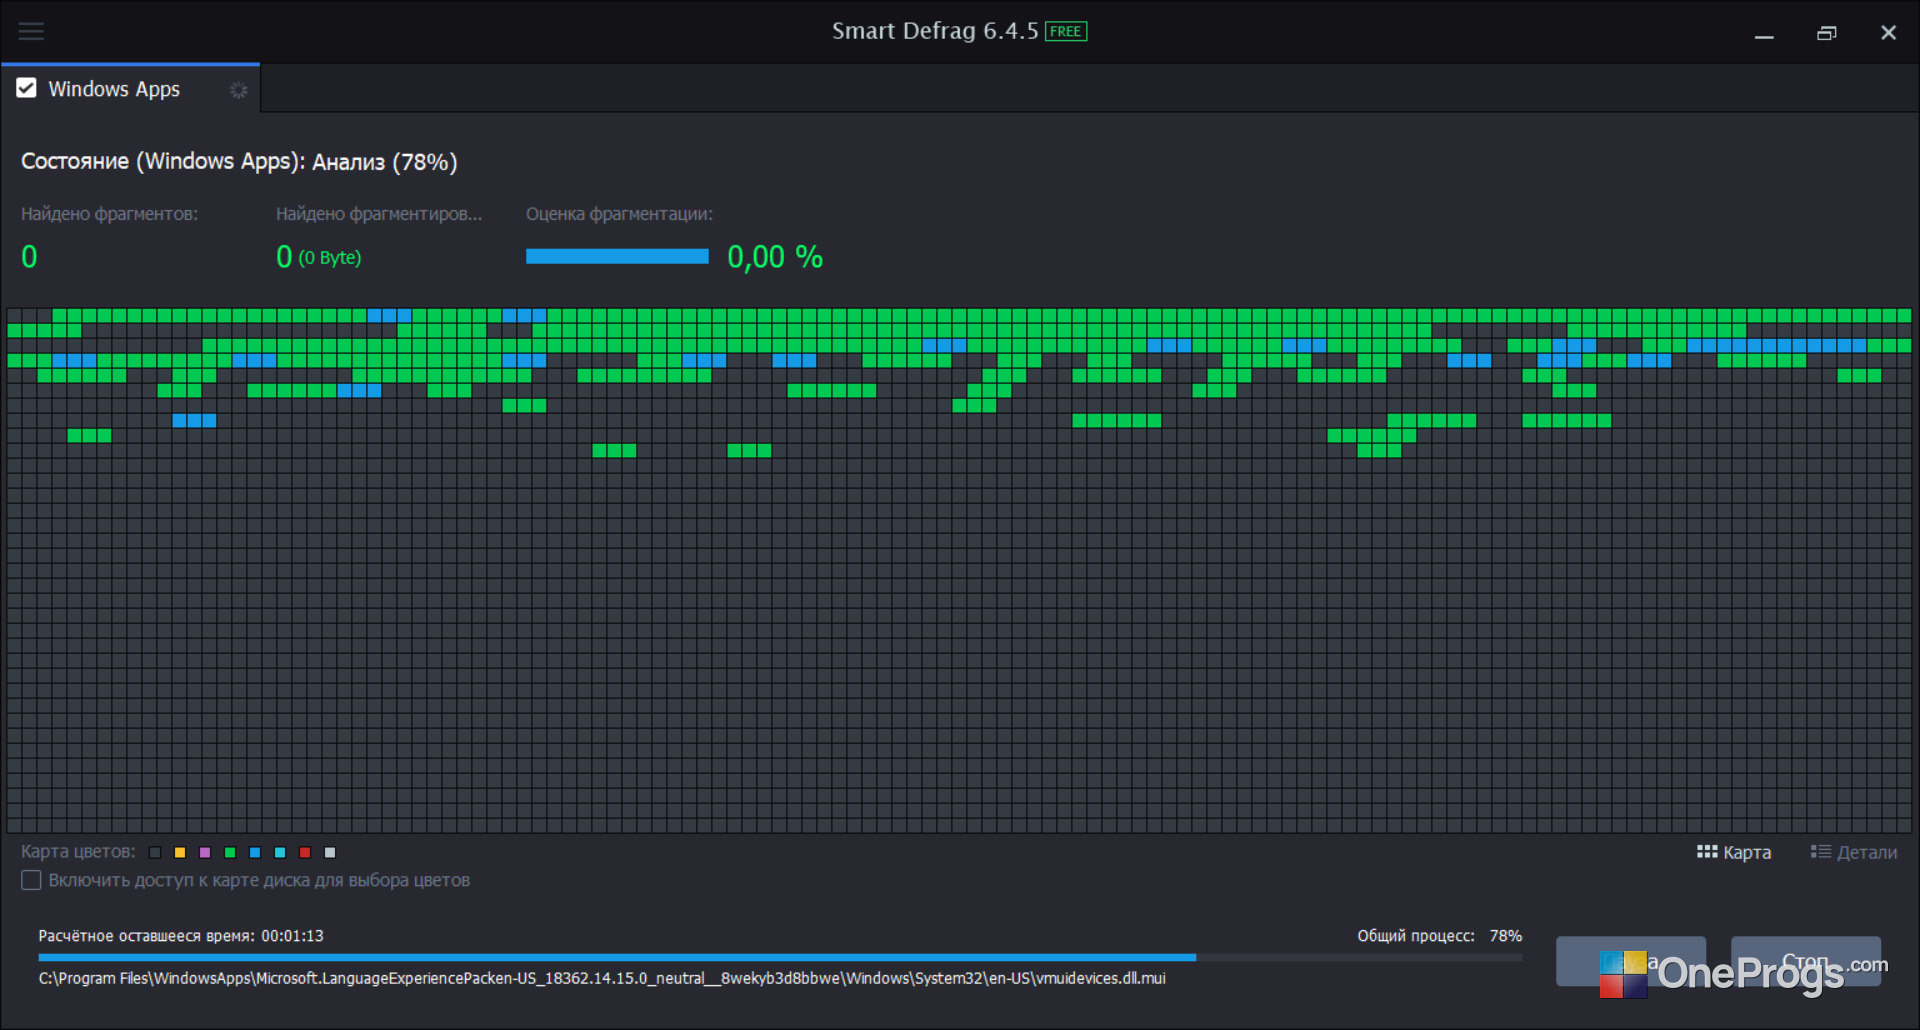Switch to the Детали details view
Image resolution: width=1920 pixels, height=1030 pixels.
pyautogui.click(x=1853, y=852)
